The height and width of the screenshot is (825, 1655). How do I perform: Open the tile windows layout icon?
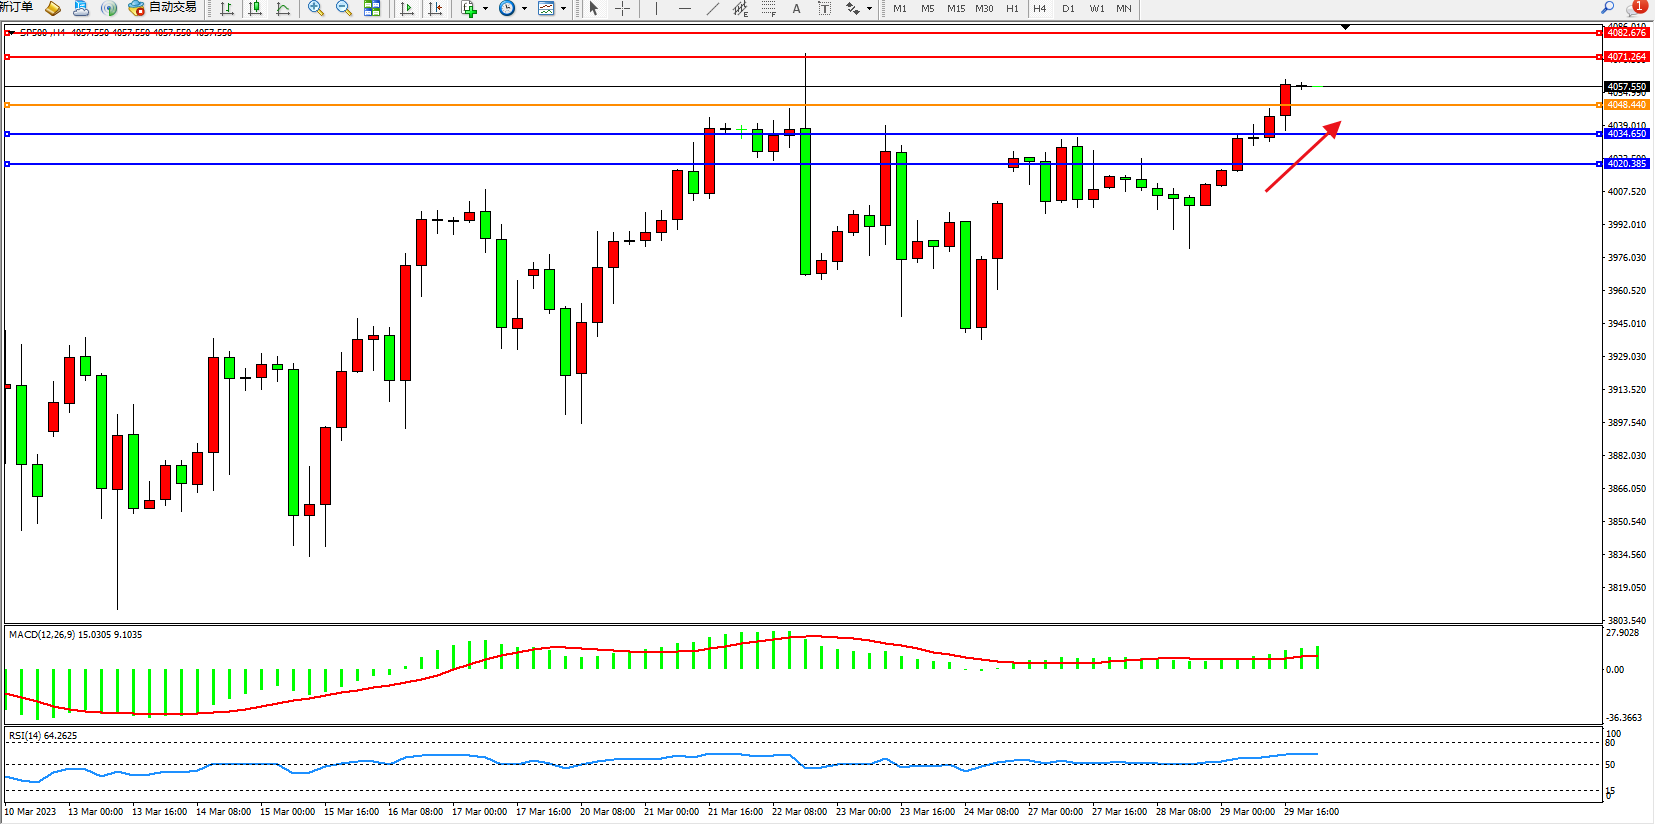[x=372, y=9]
